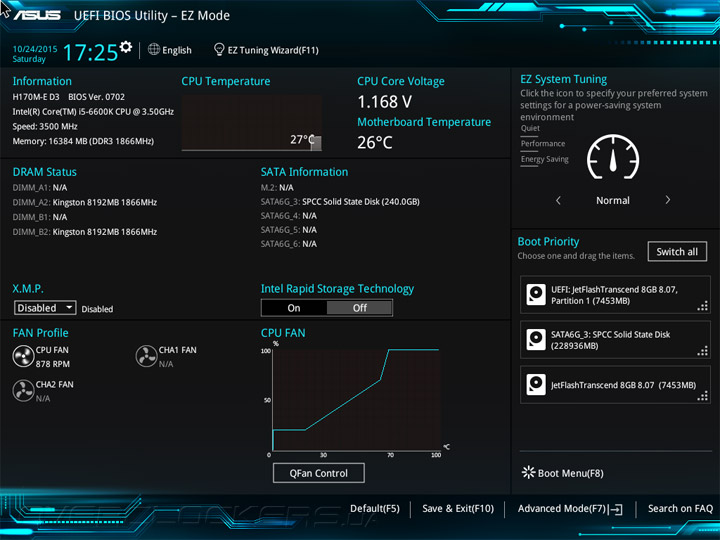Click Intel Core i5-6600K CPU line
This screenshot has width=720, height=540.
point(93,112)
